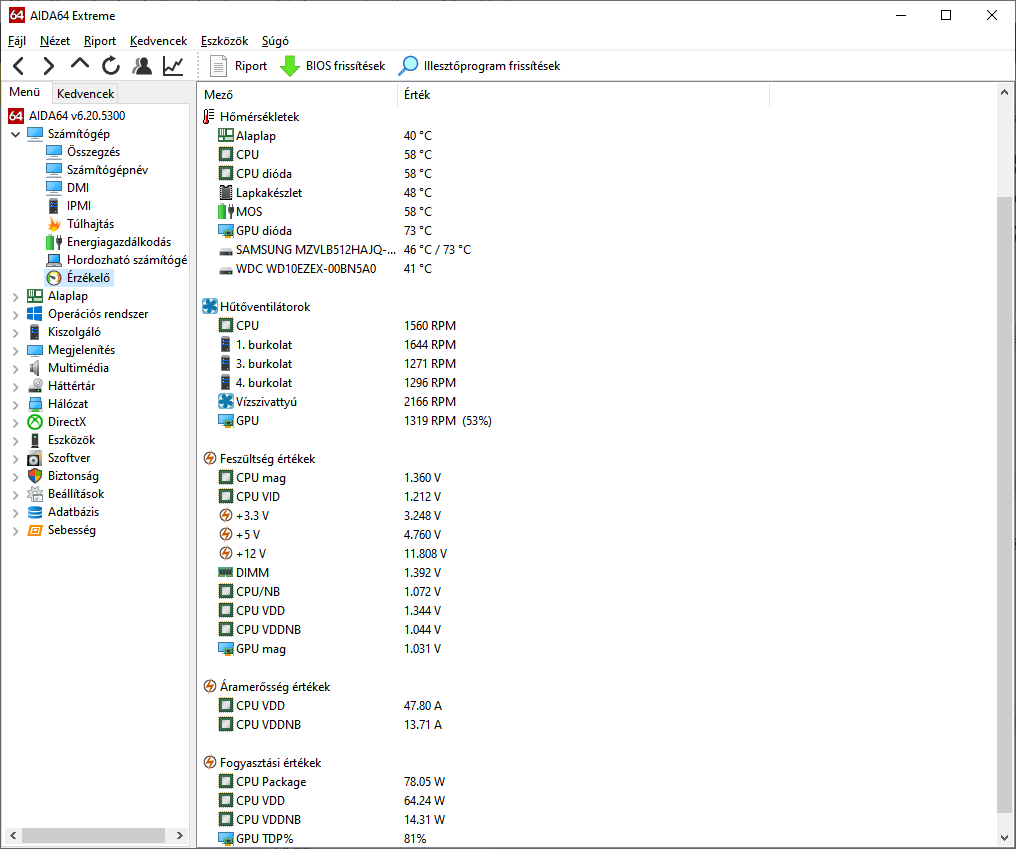Click the GPU dióda icon
This screenshot has width=1016, height=849.
(x=225, y=231)
